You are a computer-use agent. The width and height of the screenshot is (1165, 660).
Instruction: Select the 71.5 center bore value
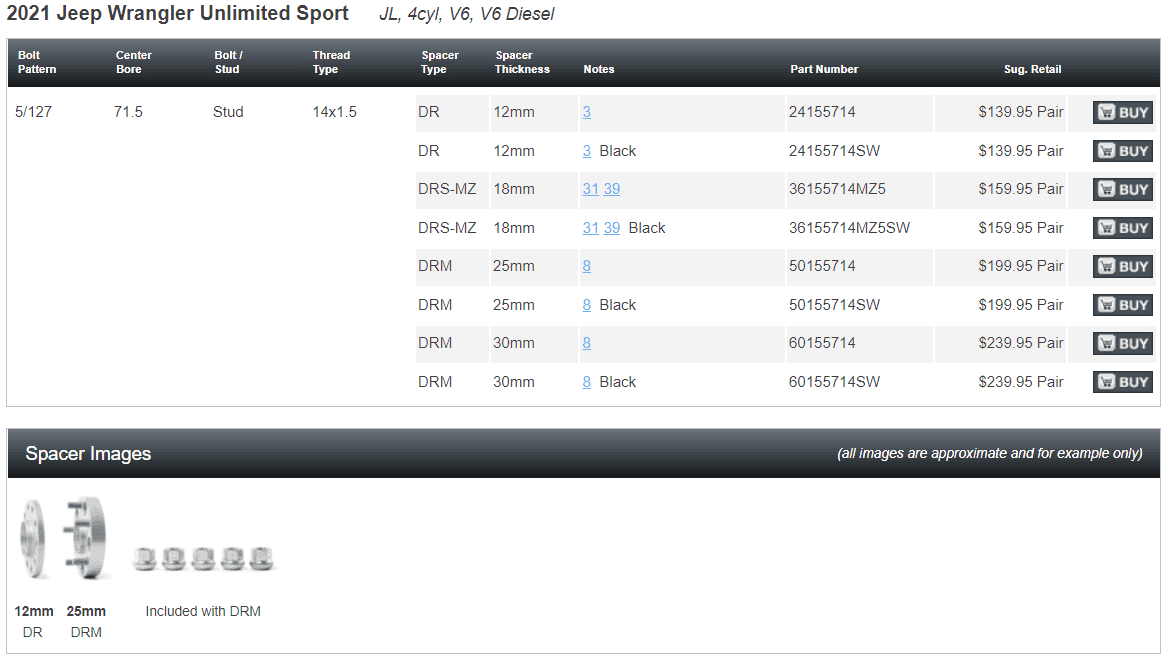[128, 112]
